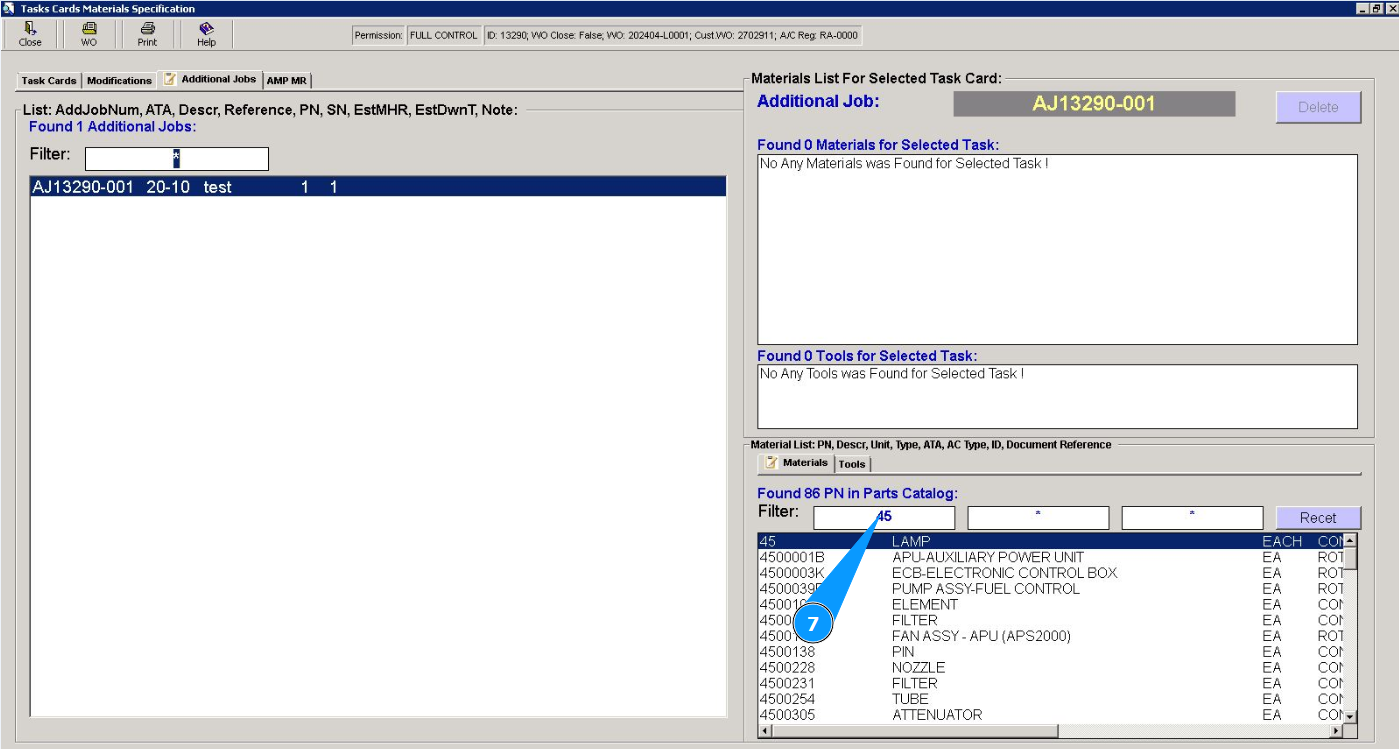
Task: Click the 'No Any Materials was Found' message
Action: (x=904, y=163)
